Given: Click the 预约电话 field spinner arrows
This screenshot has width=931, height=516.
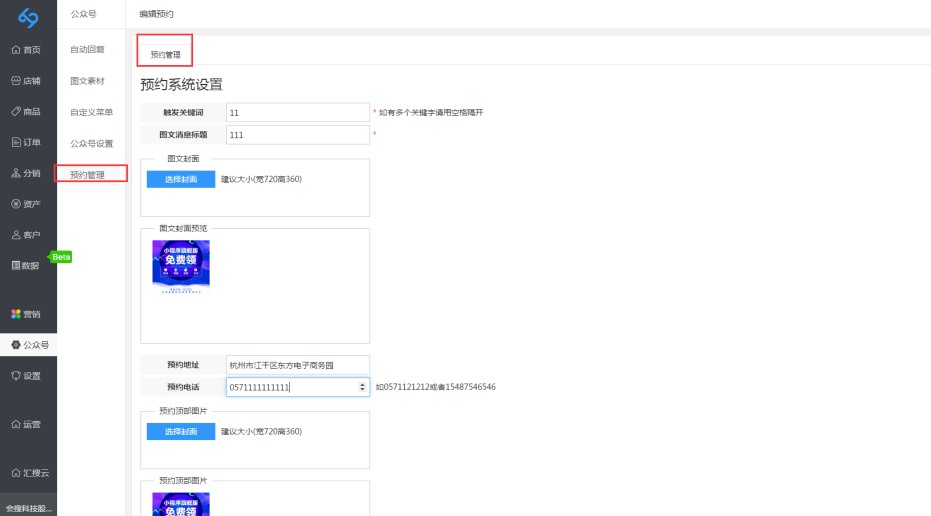Looking at the screenshot, I should [362, 386].
